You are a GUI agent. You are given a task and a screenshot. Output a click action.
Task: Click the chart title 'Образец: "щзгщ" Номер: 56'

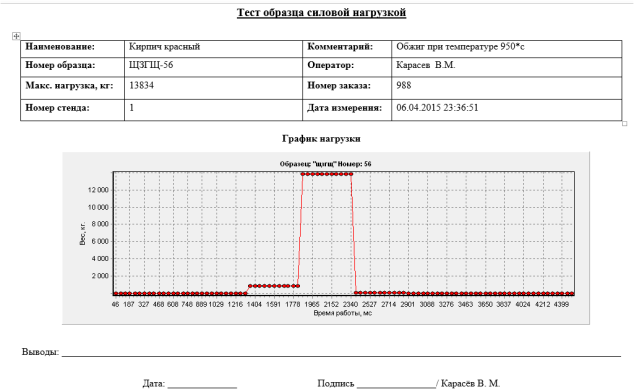tap(325, 164)
